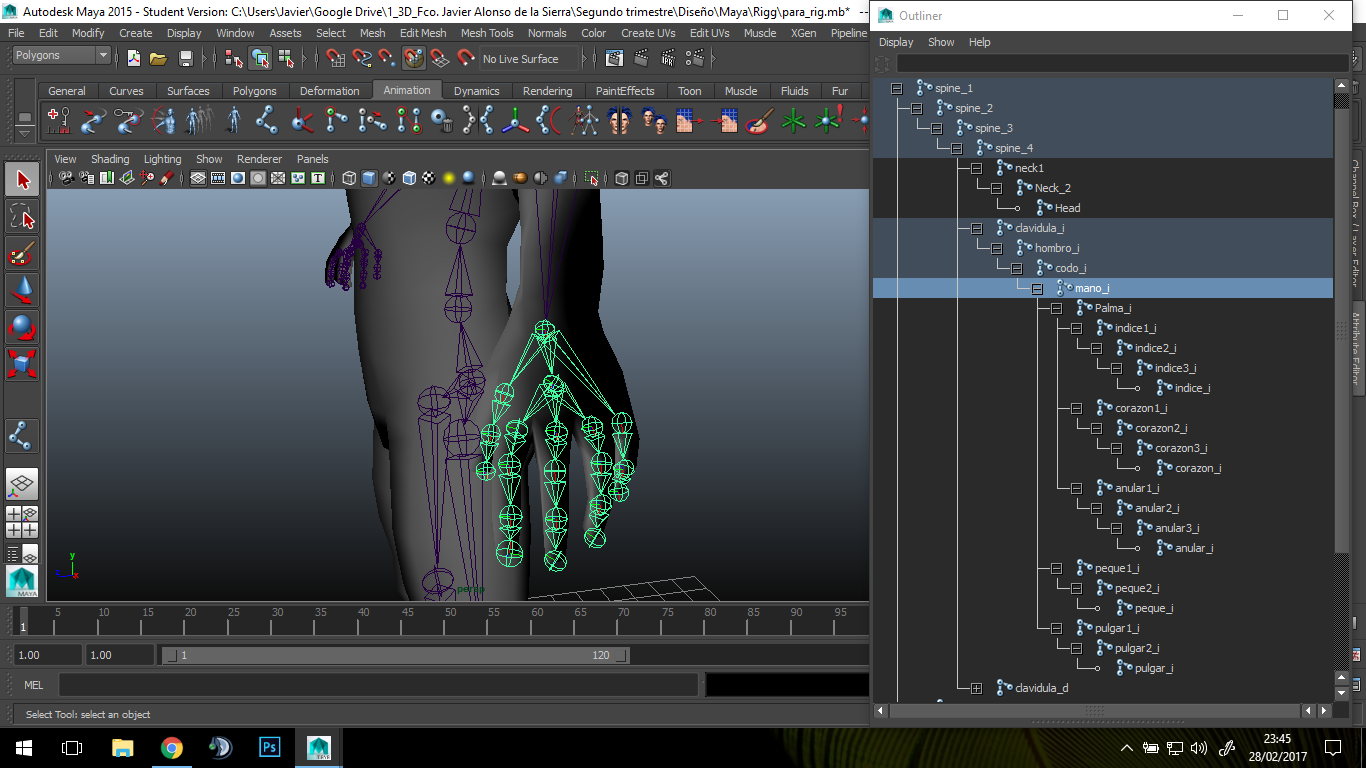The height and width of the screenshot is (768, 1366).
Task: Toggle viewport use-all-lights yellow bulb icon
Action: click(449, 178)
